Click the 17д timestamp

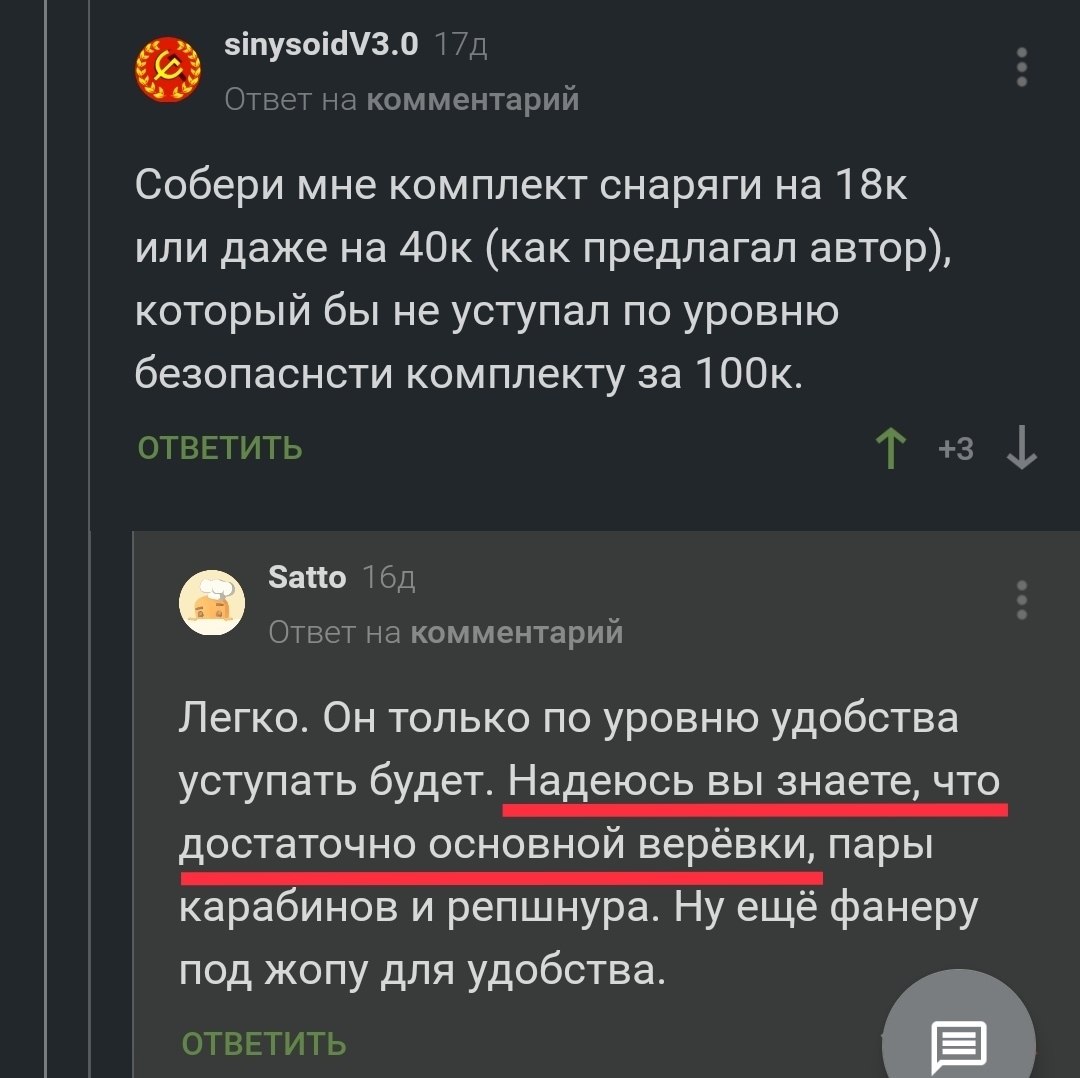point(461,45)
